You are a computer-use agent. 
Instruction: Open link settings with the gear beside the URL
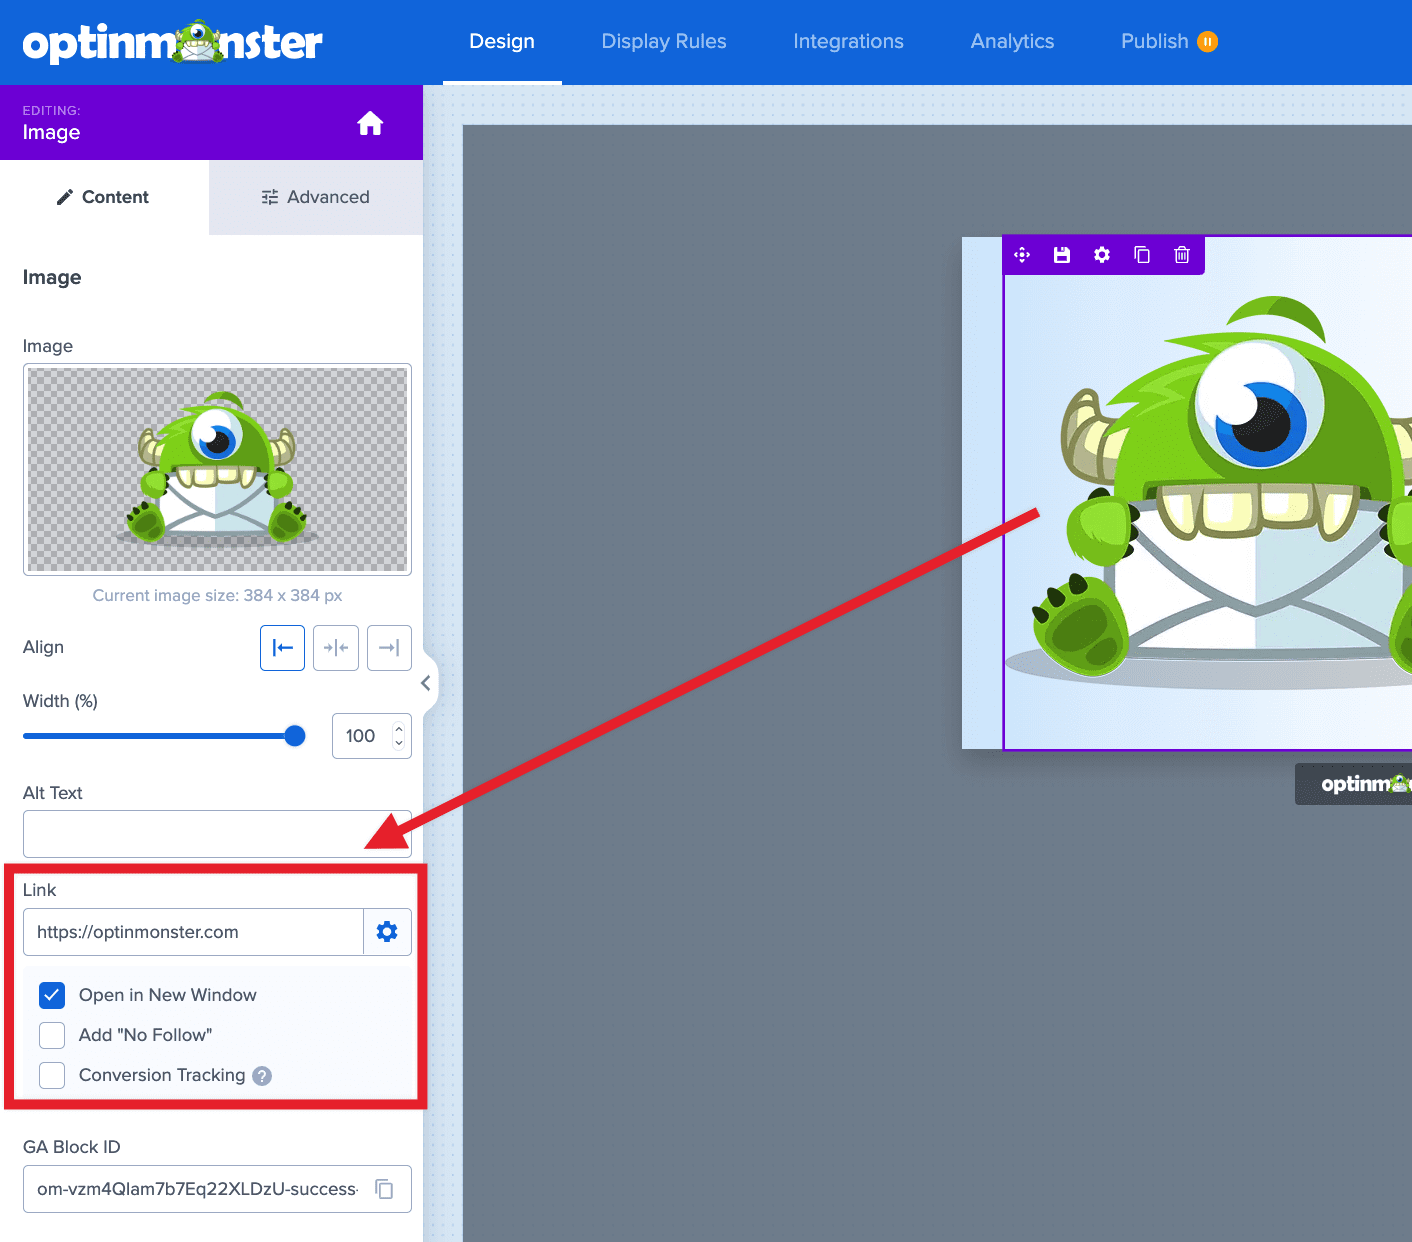pos(387,931)
